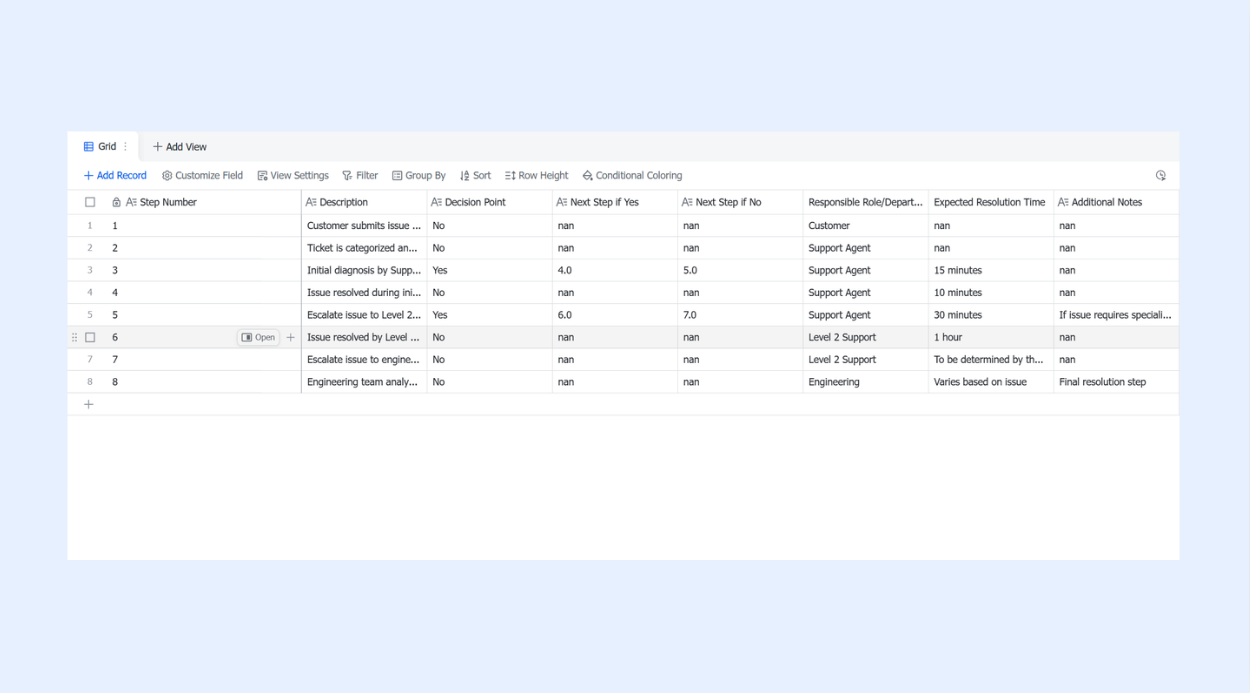The height and width of the screenshot is (693, 1250).
Task: Click the text-type icon of Next Step if Yes
Action: (x=562, y=202)
